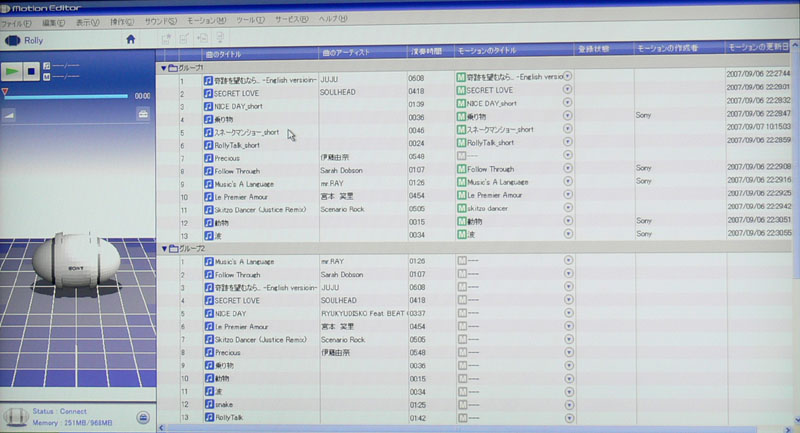
Task: Click first toolbar icon after Home
Action: tap(166, 38)
